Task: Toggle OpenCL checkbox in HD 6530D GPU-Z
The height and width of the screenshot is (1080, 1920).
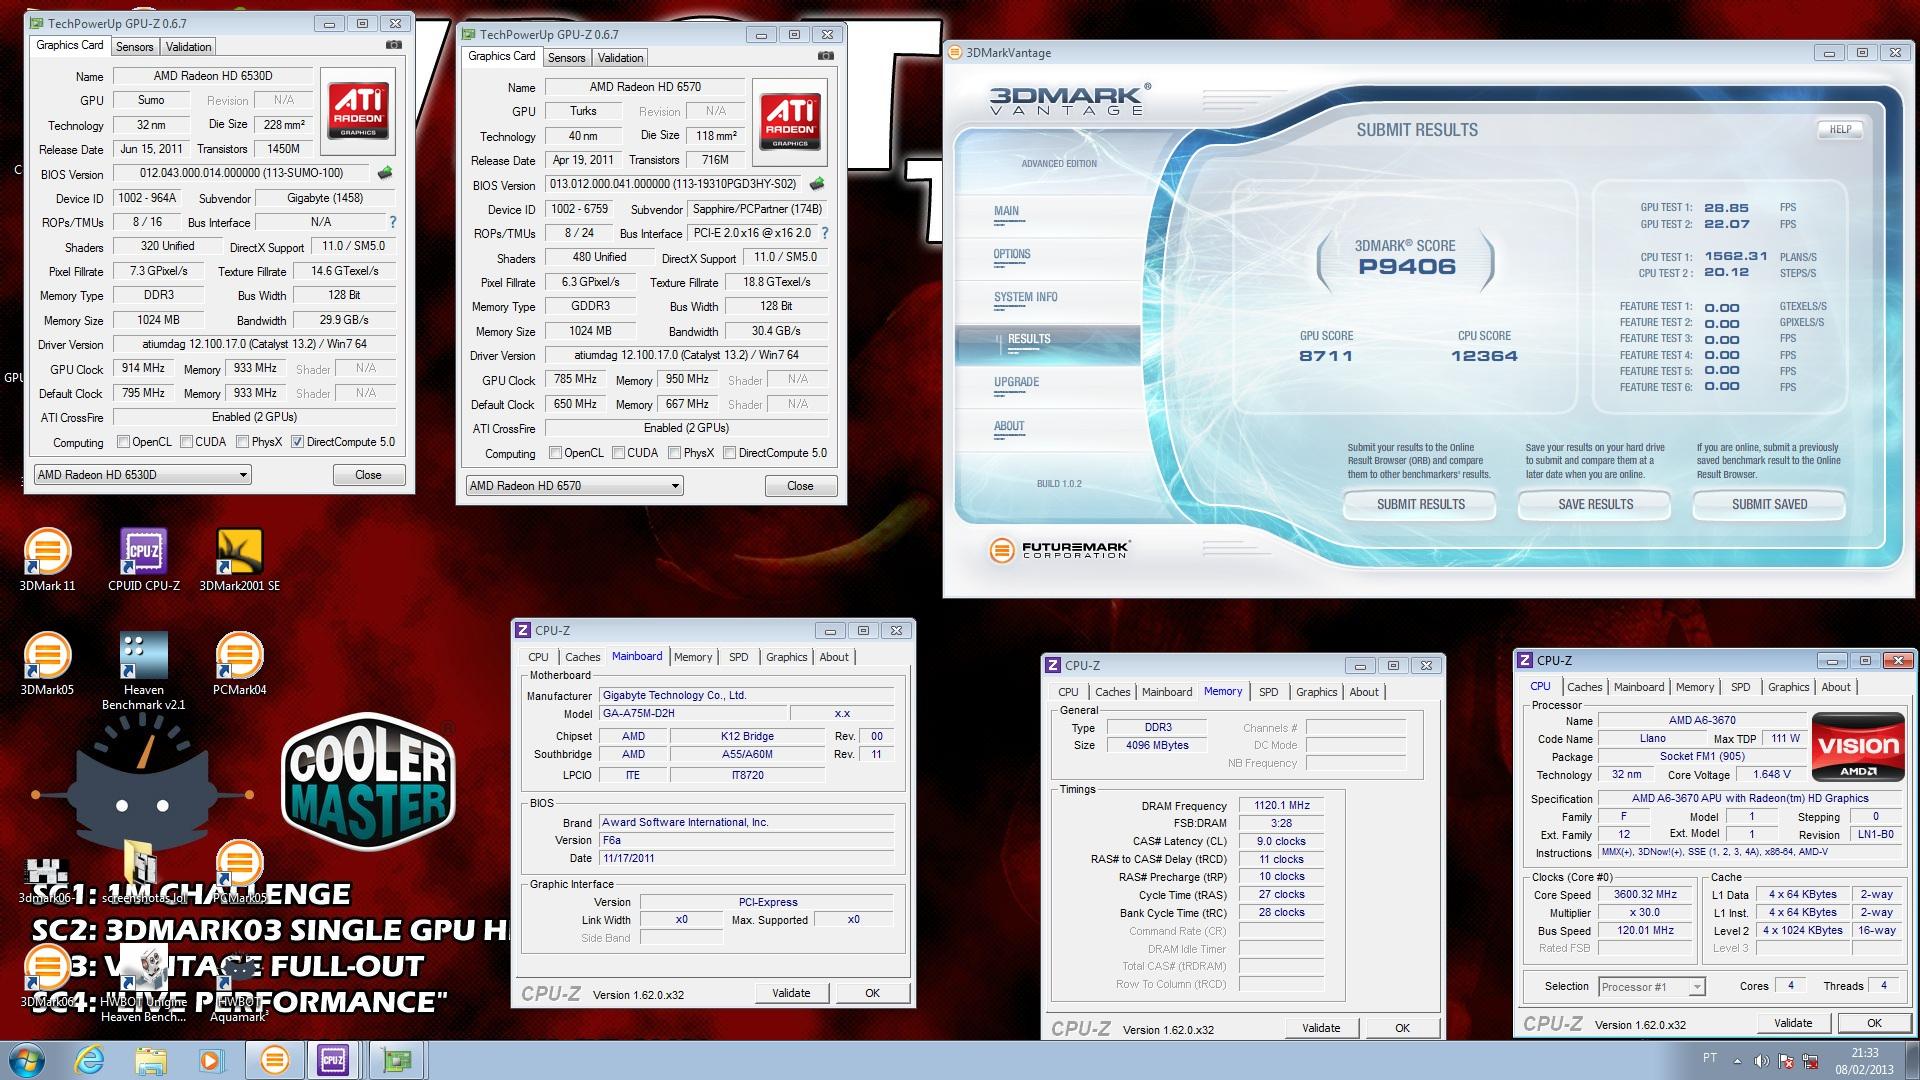Action: tap(124, 441)
